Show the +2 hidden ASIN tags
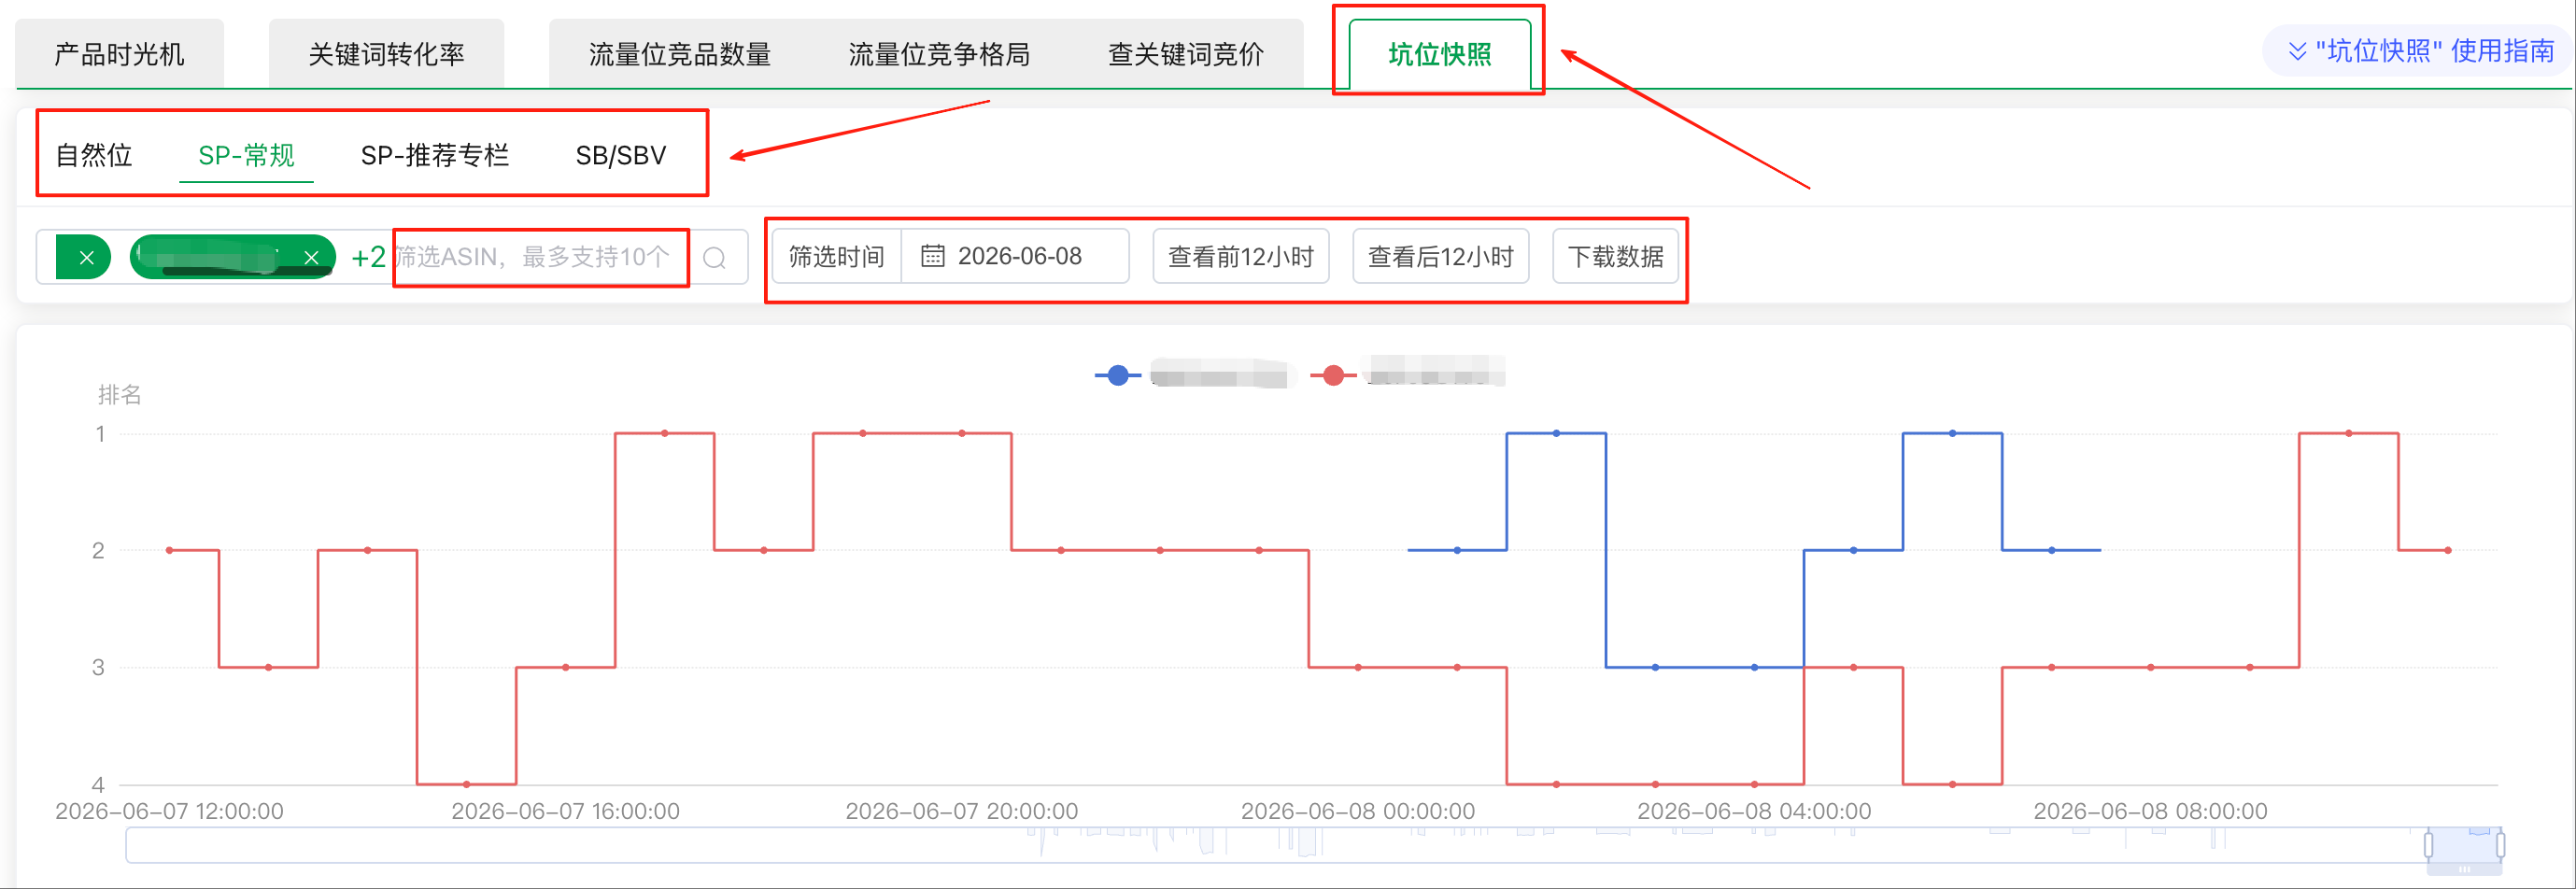 (368, 257)
